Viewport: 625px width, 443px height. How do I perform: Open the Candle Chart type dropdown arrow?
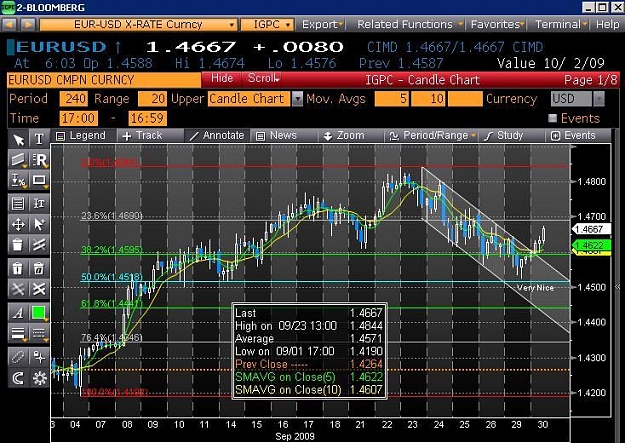pos(297,98)
